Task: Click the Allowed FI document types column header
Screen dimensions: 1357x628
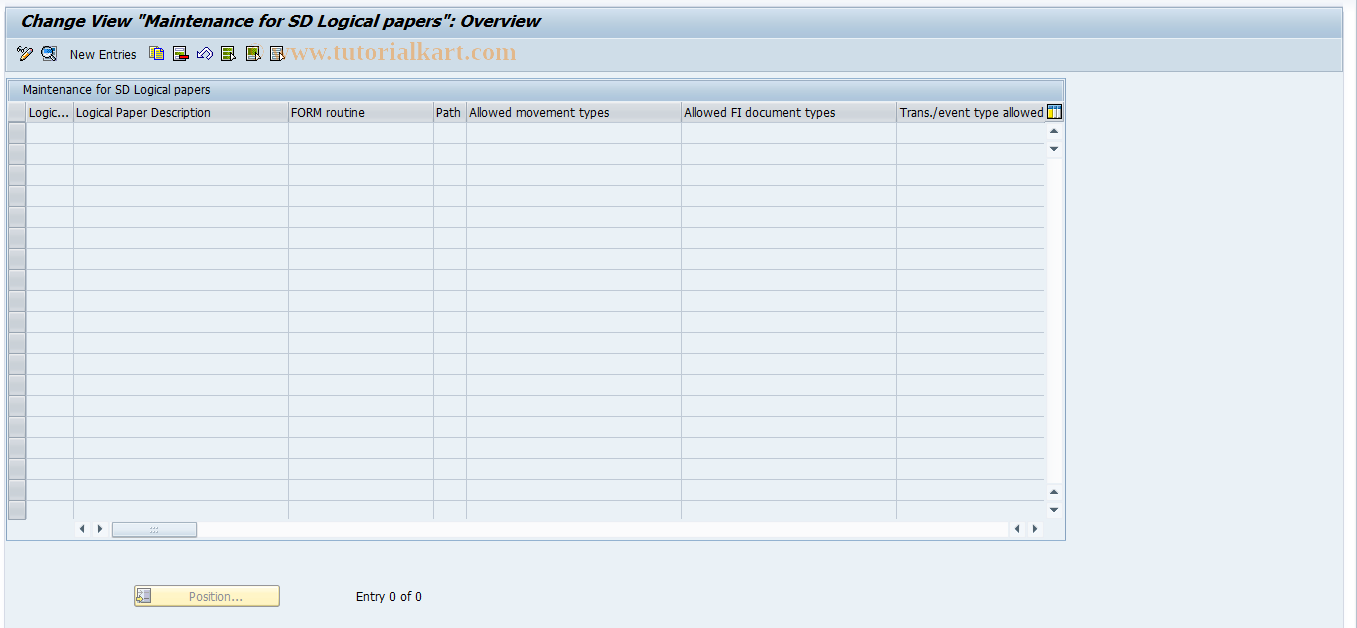Action: click(789, 112)
